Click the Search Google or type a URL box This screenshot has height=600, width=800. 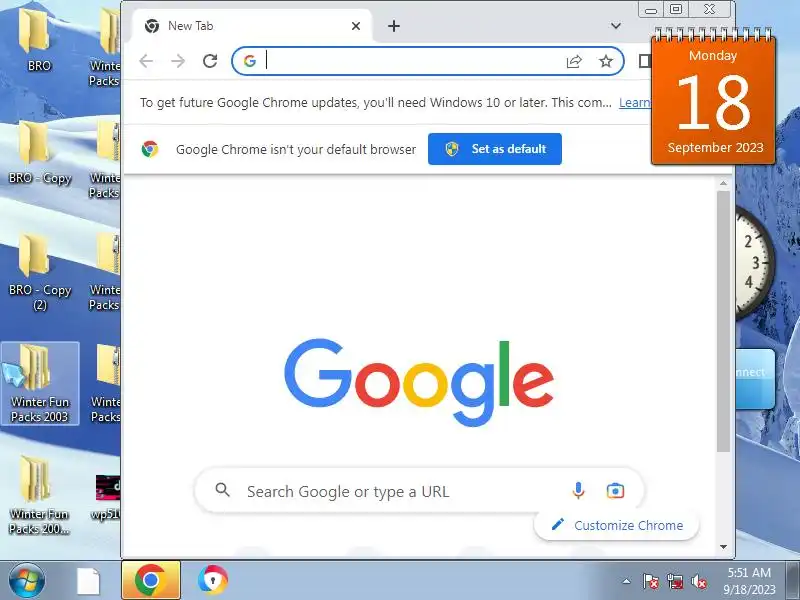tap(419, 491)
